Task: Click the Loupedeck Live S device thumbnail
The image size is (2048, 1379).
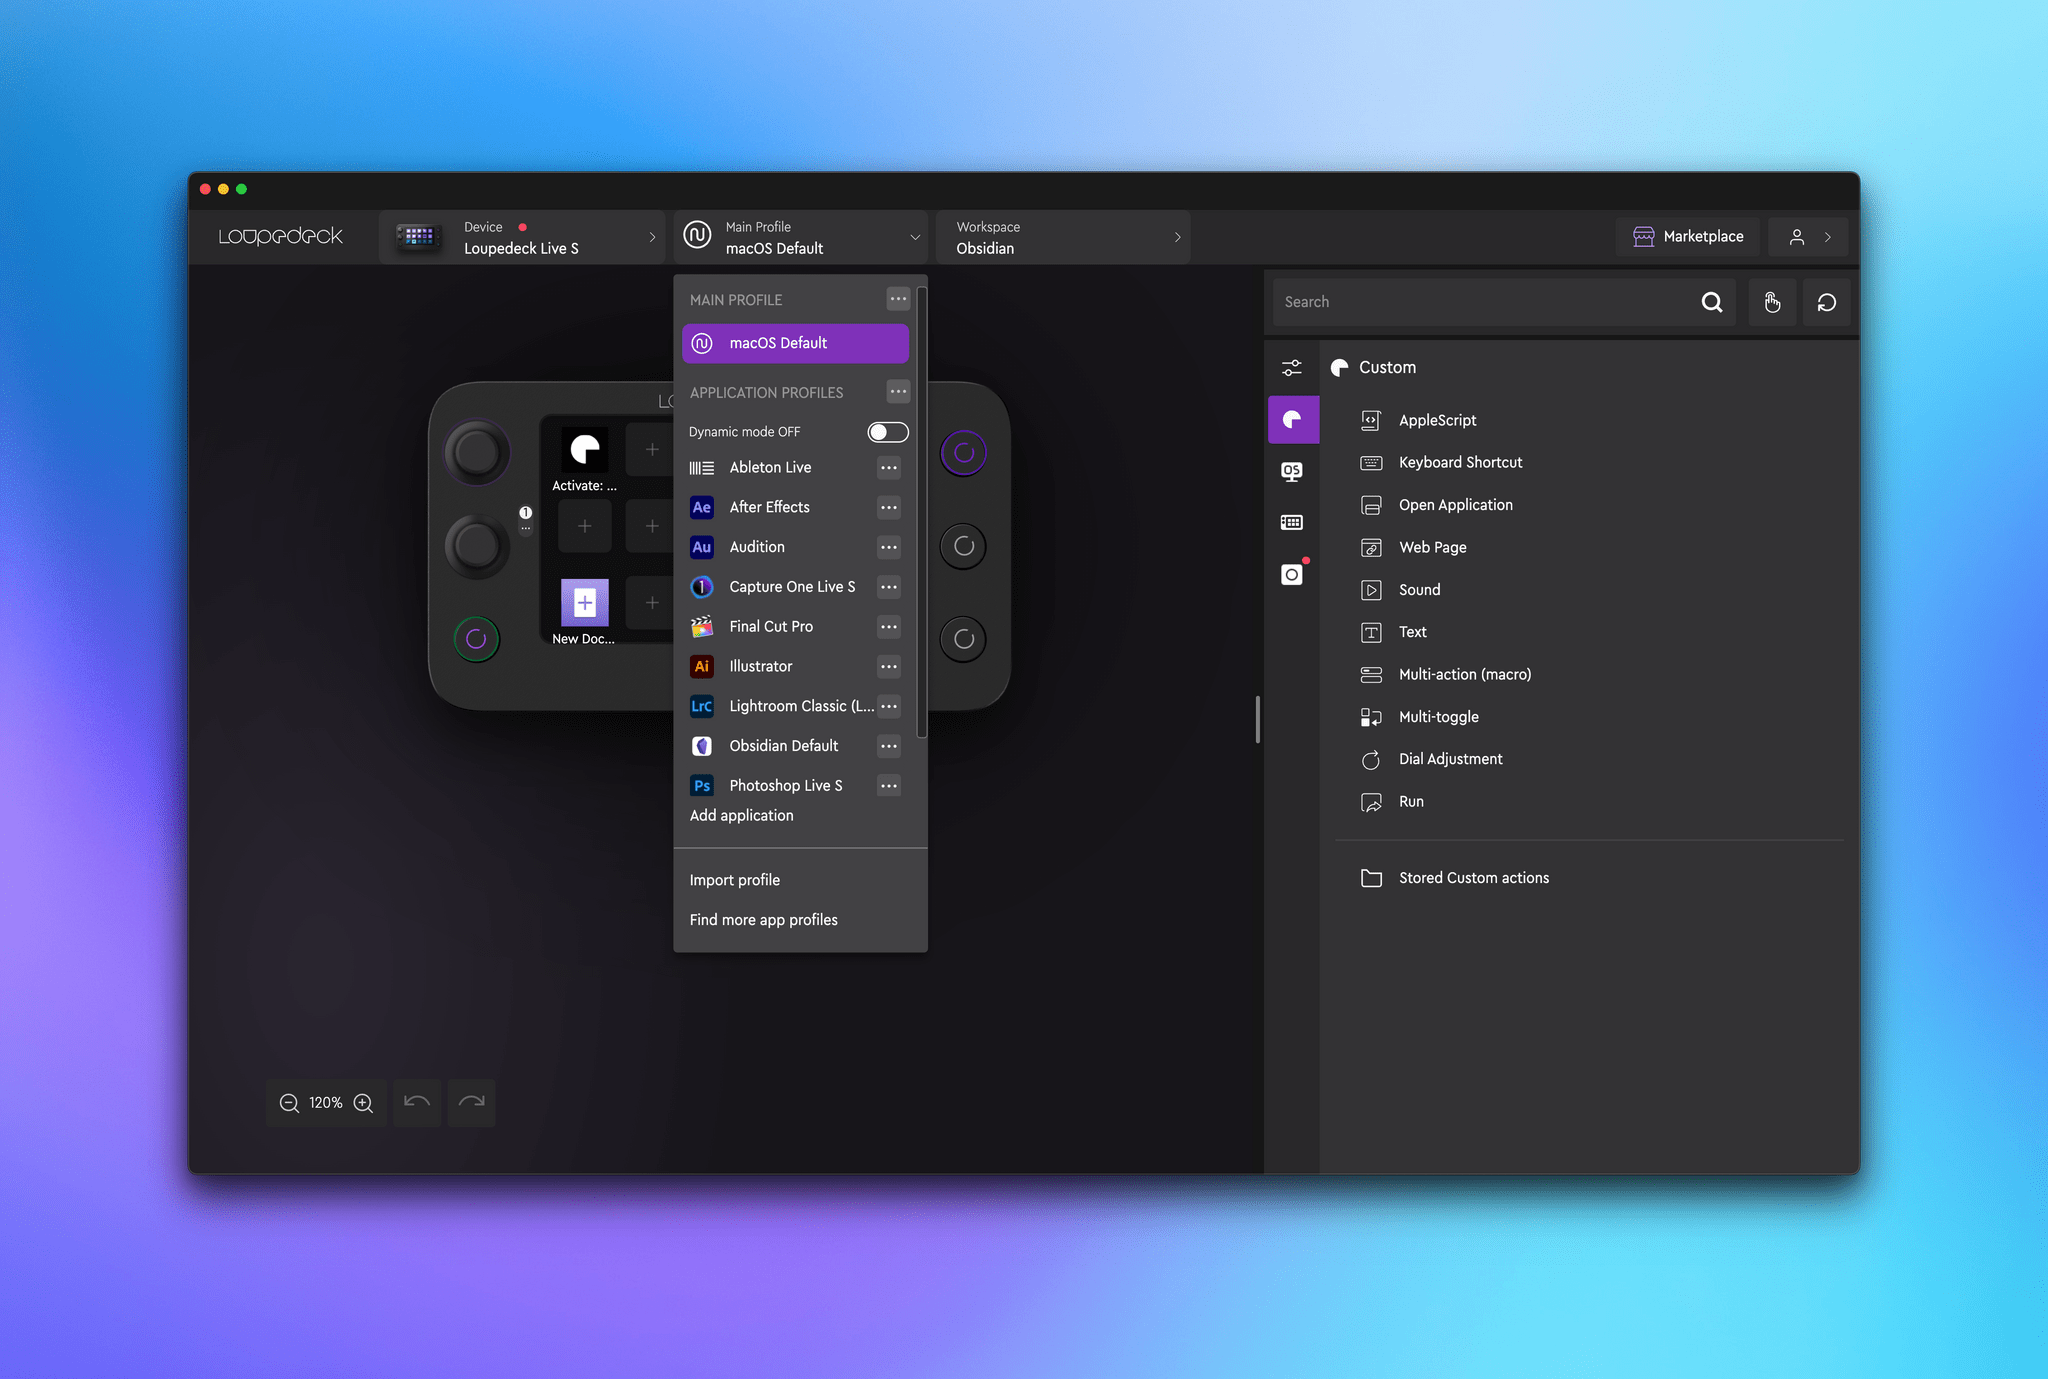Action: pos(418,237)
